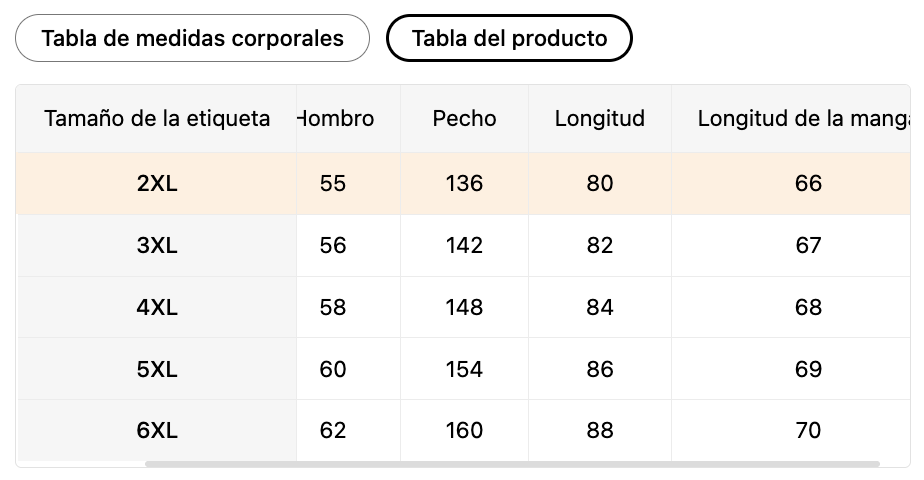Click sleeve length value 67 in 3XL row
924x480 pixels.
pyautogui.click(x=808, y=246)
